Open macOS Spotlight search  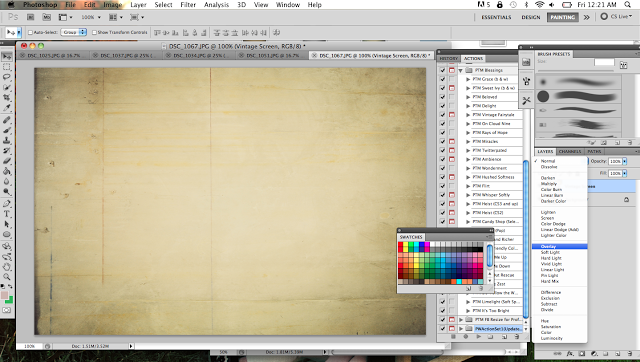[627, 4]
